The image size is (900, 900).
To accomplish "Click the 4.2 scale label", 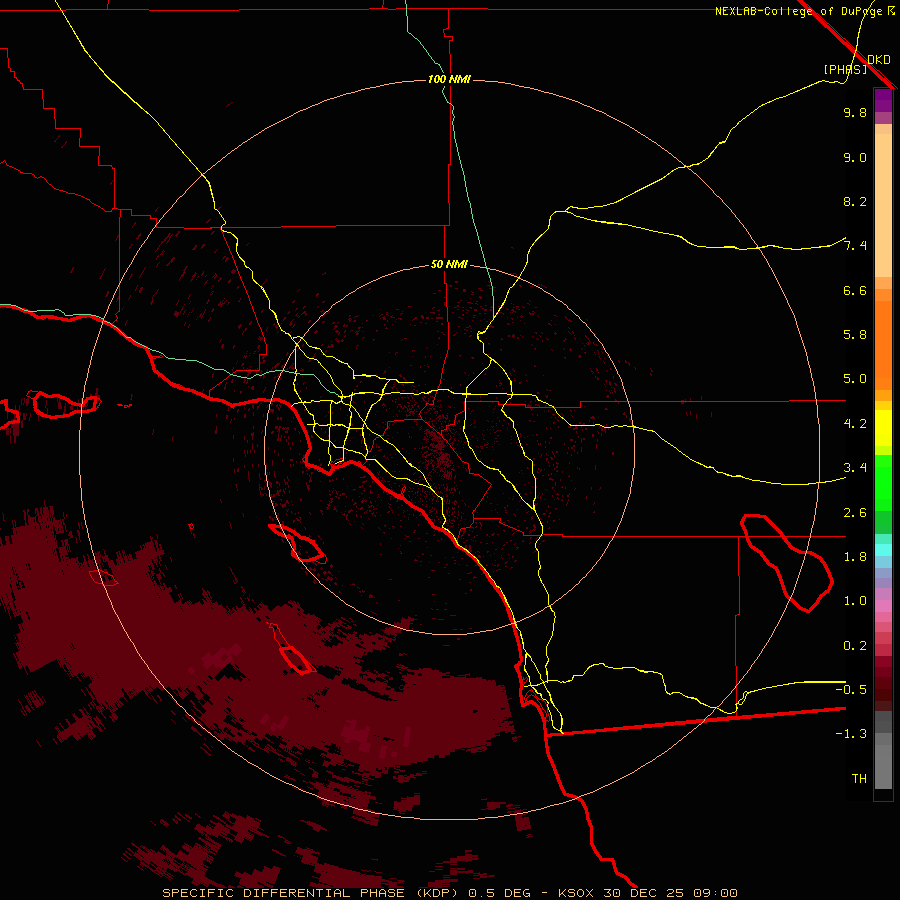I will click(855, 424).
